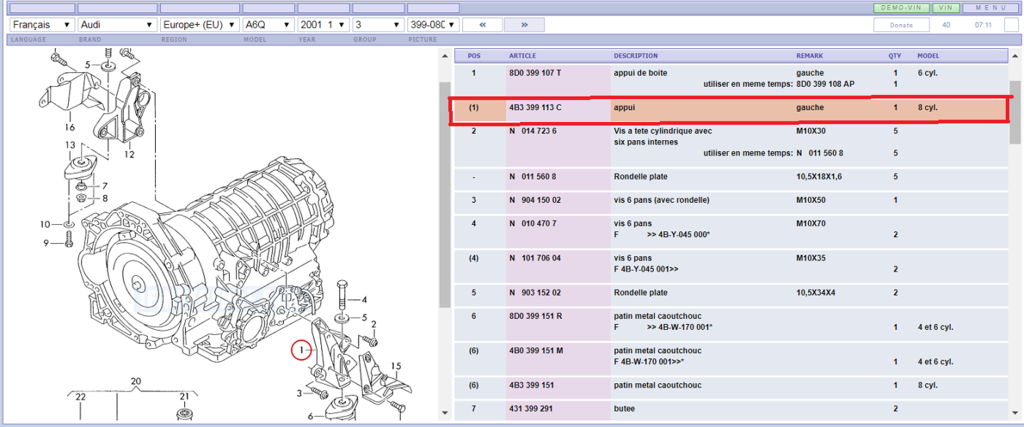1024x427 pixels.
Task: Open the Brand dropdown showing Audi
Action: tap(116, 24)
